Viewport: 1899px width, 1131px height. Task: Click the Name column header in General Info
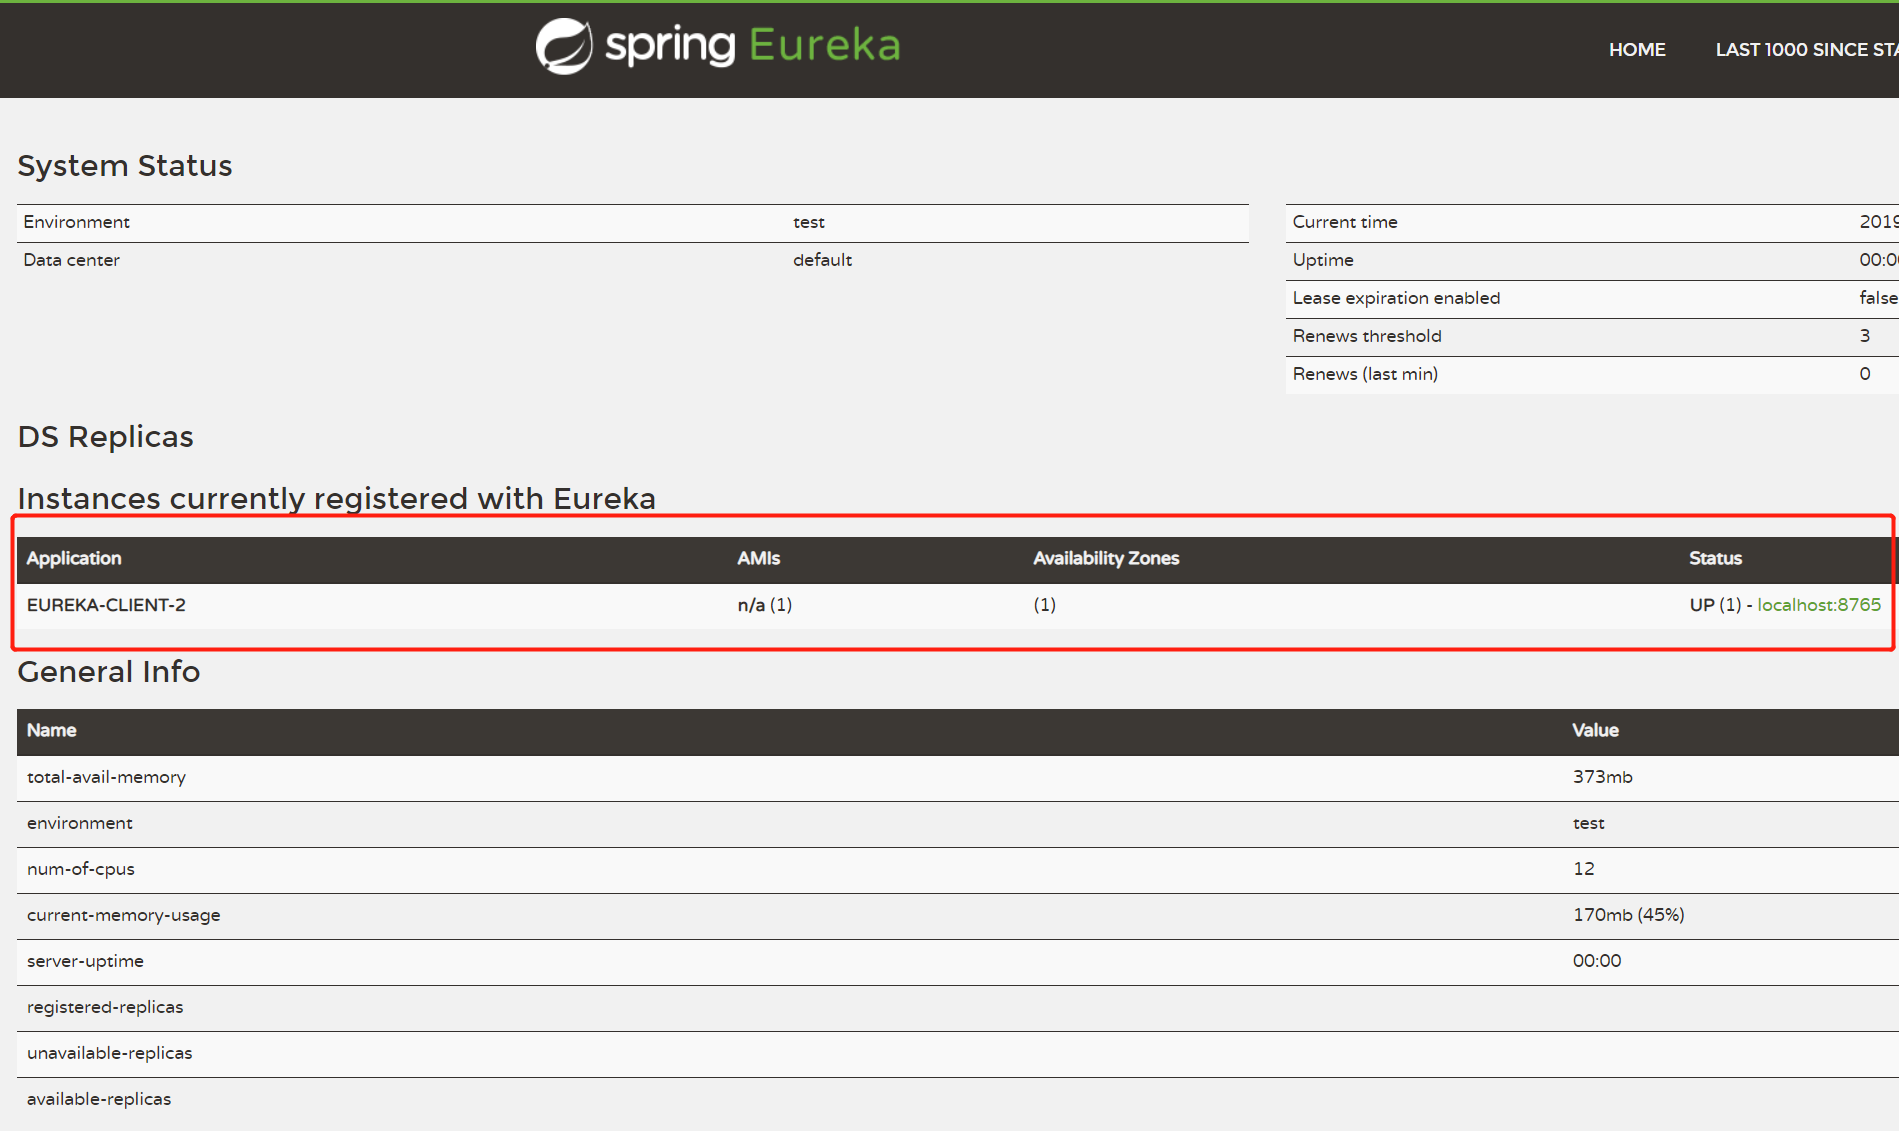(51, 730)
